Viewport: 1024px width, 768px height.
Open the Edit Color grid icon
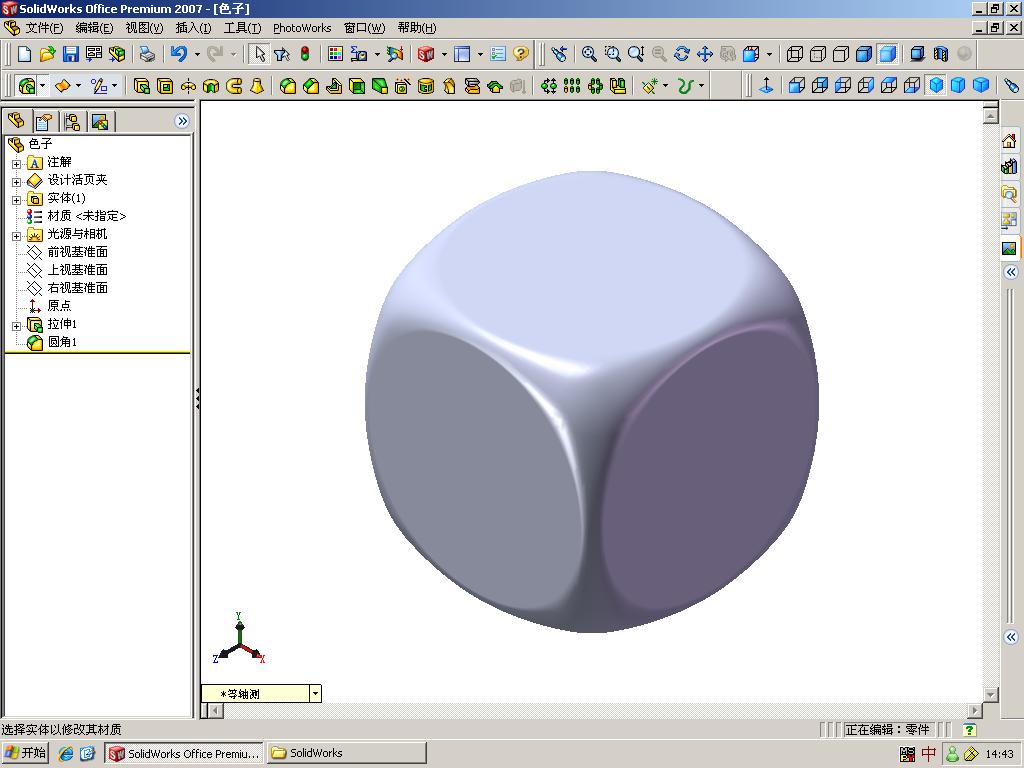click(335, 54)
